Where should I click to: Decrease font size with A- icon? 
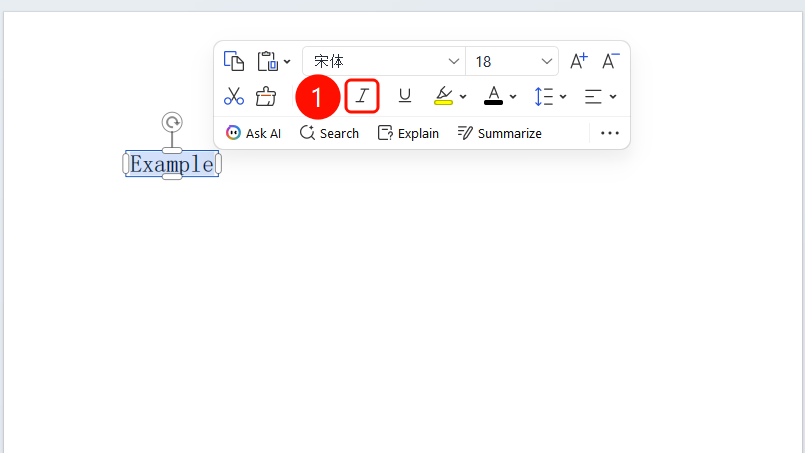point(610,61)
